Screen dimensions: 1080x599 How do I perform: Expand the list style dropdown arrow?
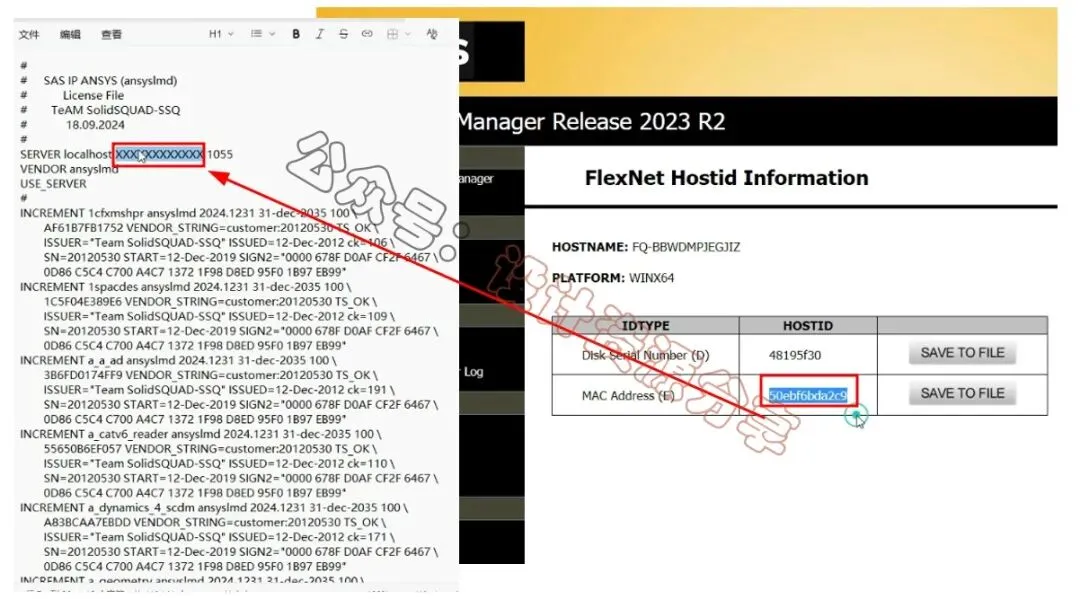click(x=272, y=34)
